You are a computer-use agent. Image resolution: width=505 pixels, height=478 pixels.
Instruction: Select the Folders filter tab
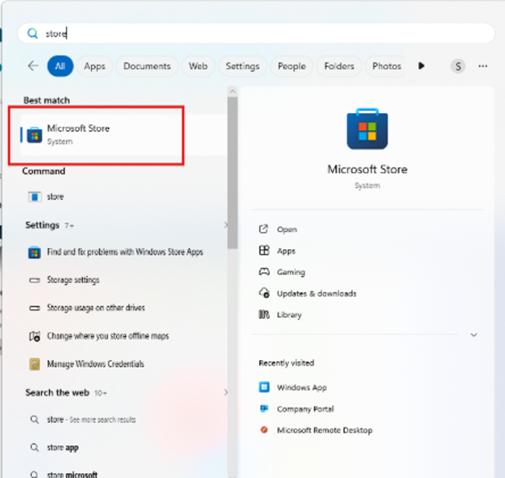point(339,66)
